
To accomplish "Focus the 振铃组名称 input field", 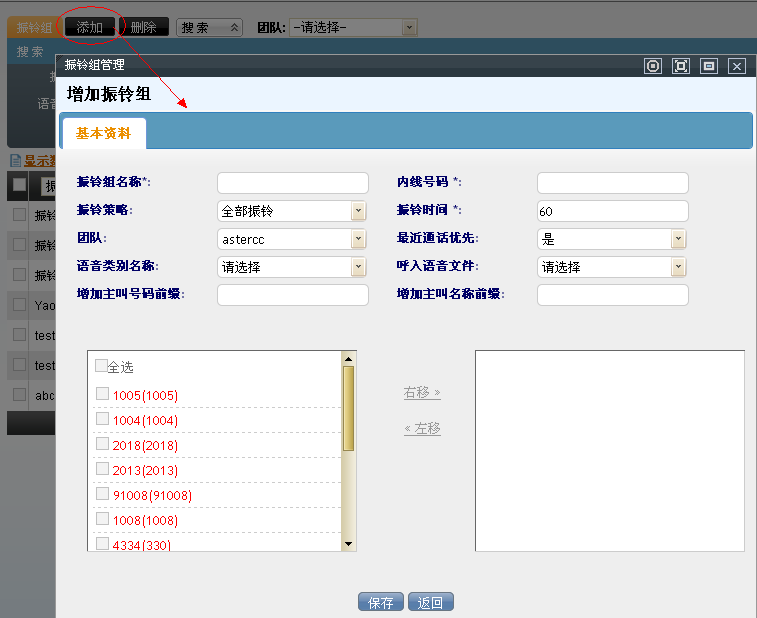I will point(293,183).
